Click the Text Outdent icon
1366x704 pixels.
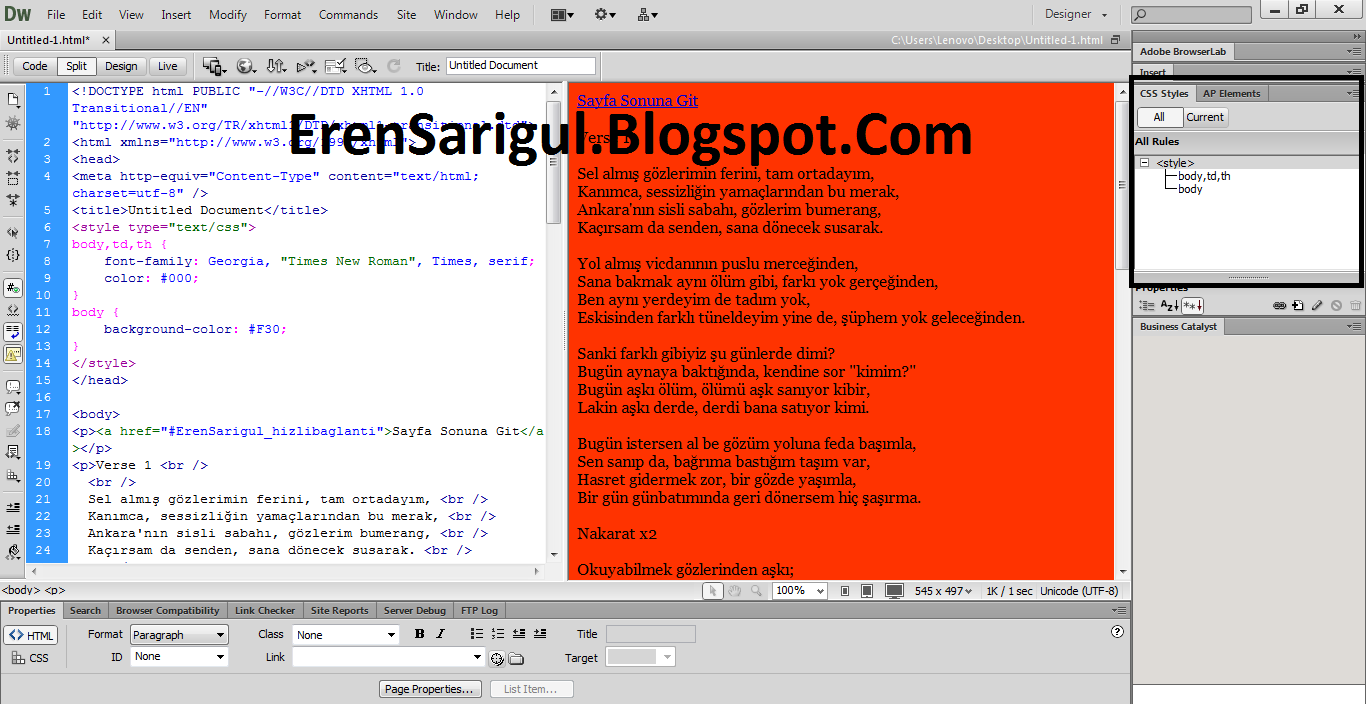pyautogui.click(x=519, y=633)
